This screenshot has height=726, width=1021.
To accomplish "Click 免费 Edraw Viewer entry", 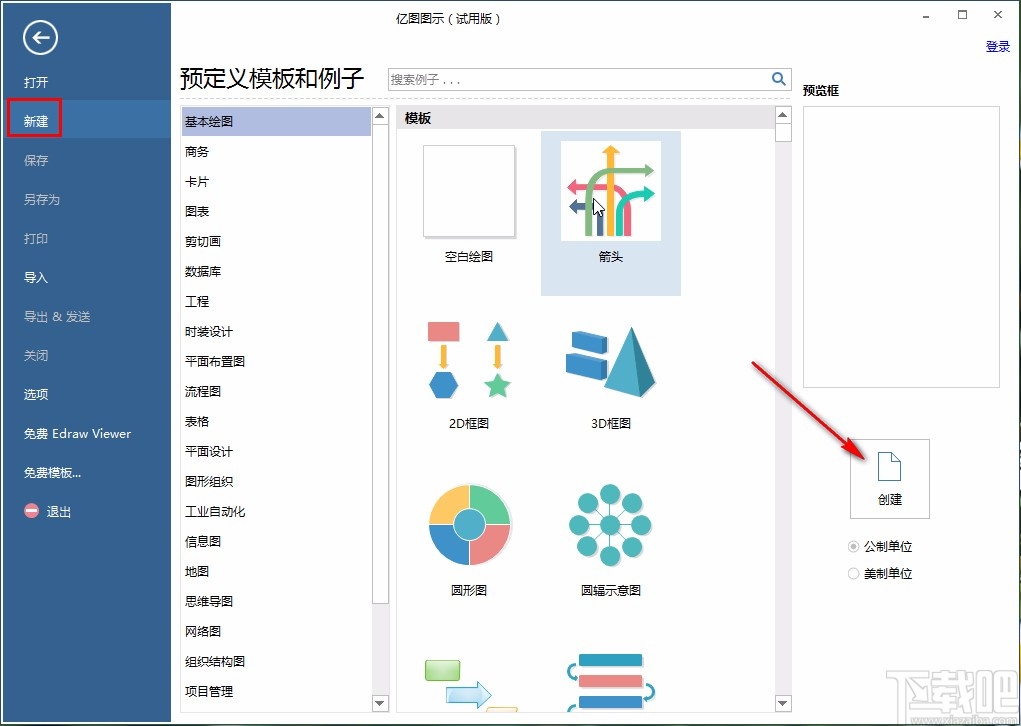I will (77, 434).
